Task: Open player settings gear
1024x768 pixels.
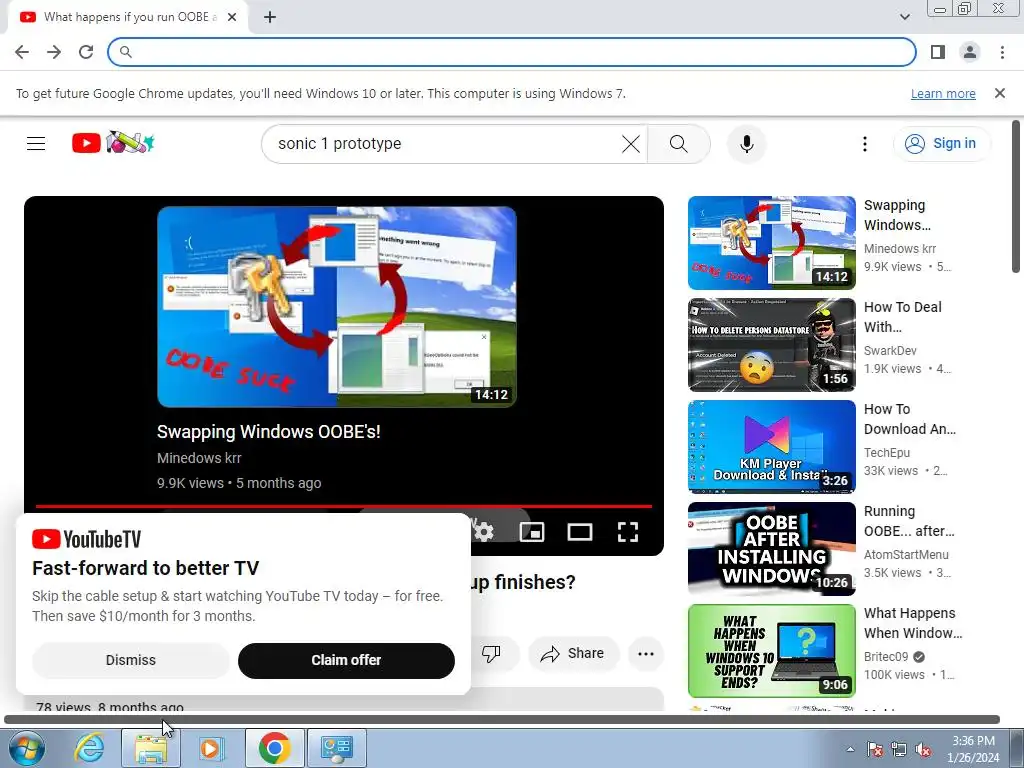Action: (x=483, y=532)
